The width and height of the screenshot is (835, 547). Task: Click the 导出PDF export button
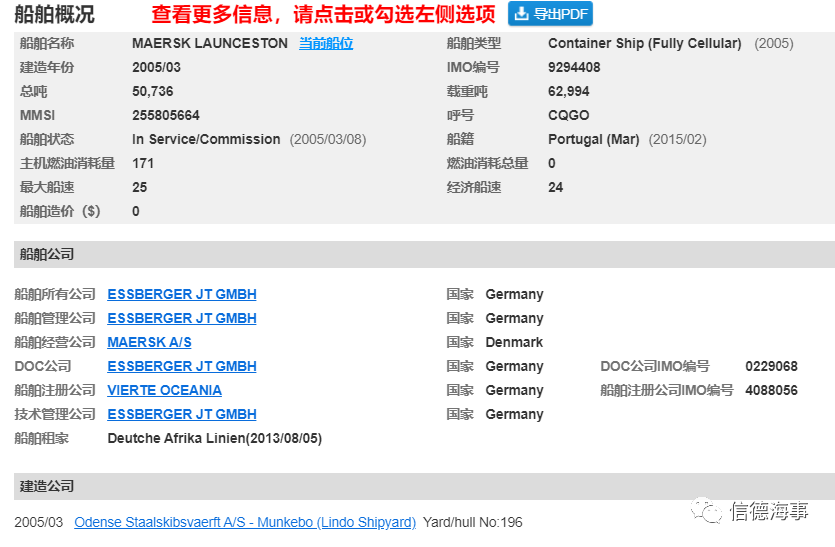click(550, 14)
